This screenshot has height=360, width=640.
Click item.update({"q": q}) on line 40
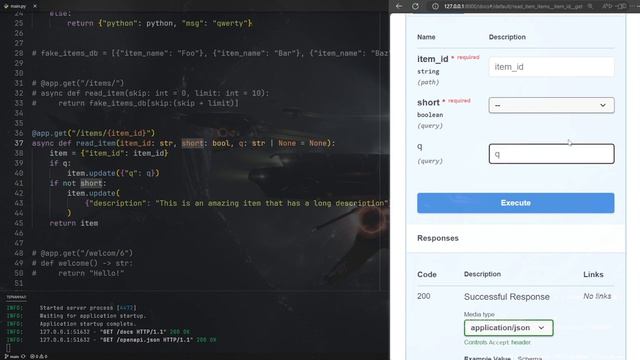tap(113, 173)
